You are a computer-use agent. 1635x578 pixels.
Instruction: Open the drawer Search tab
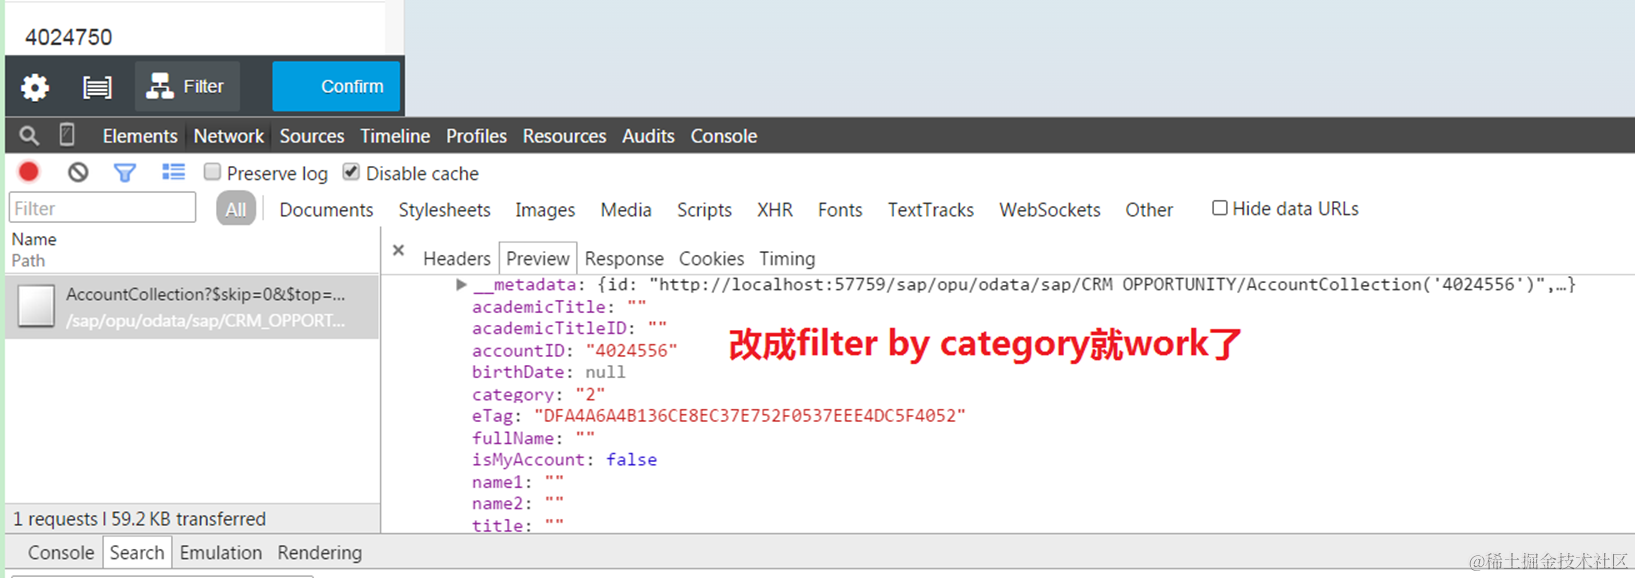[x=137, y=553]
